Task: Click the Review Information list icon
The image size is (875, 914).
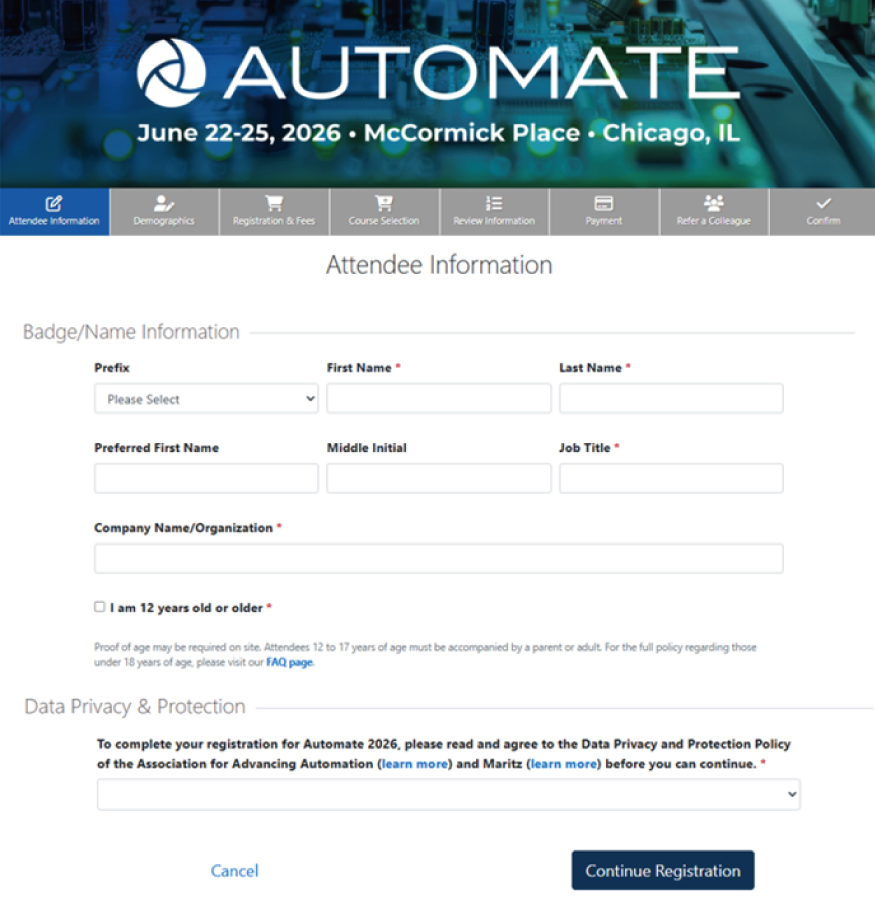Action: point(494,203)
